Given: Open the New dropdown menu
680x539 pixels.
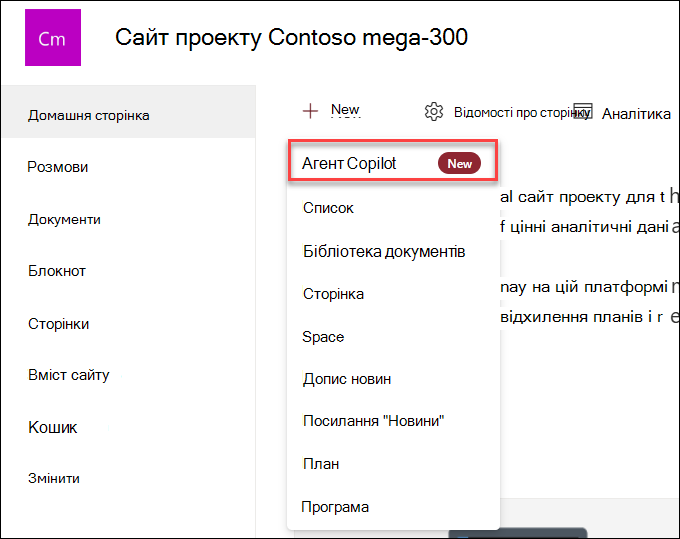Looking at the screenshot, I should (x=345, y=110).
